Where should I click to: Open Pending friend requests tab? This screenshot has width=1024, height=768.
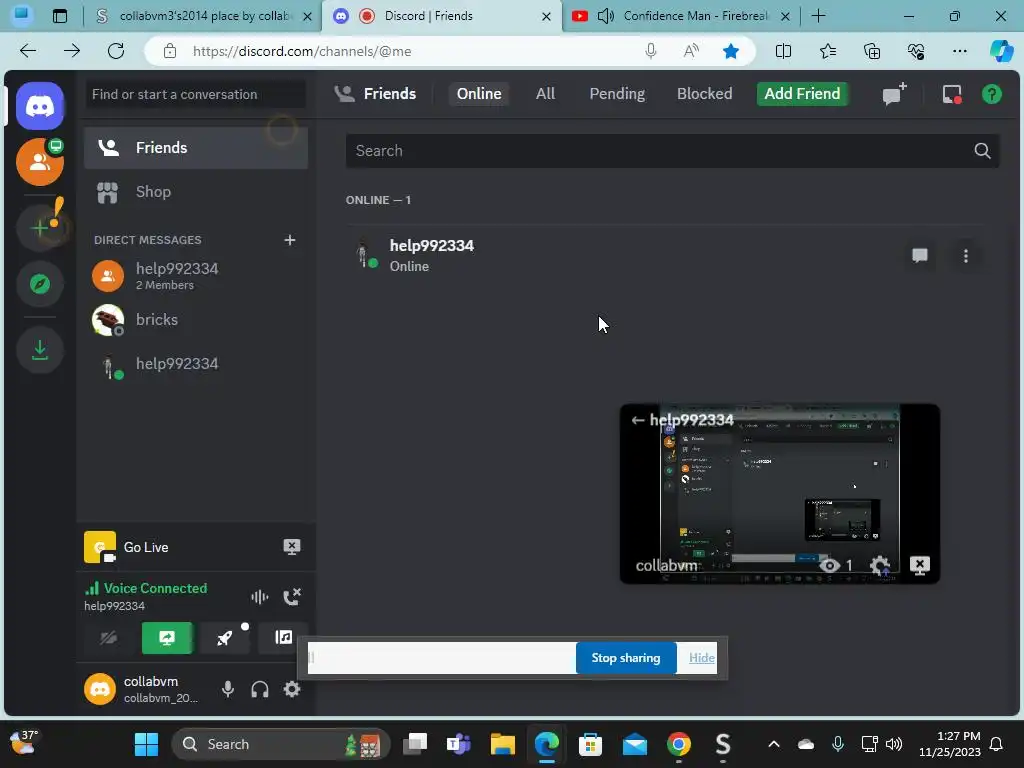617,93
